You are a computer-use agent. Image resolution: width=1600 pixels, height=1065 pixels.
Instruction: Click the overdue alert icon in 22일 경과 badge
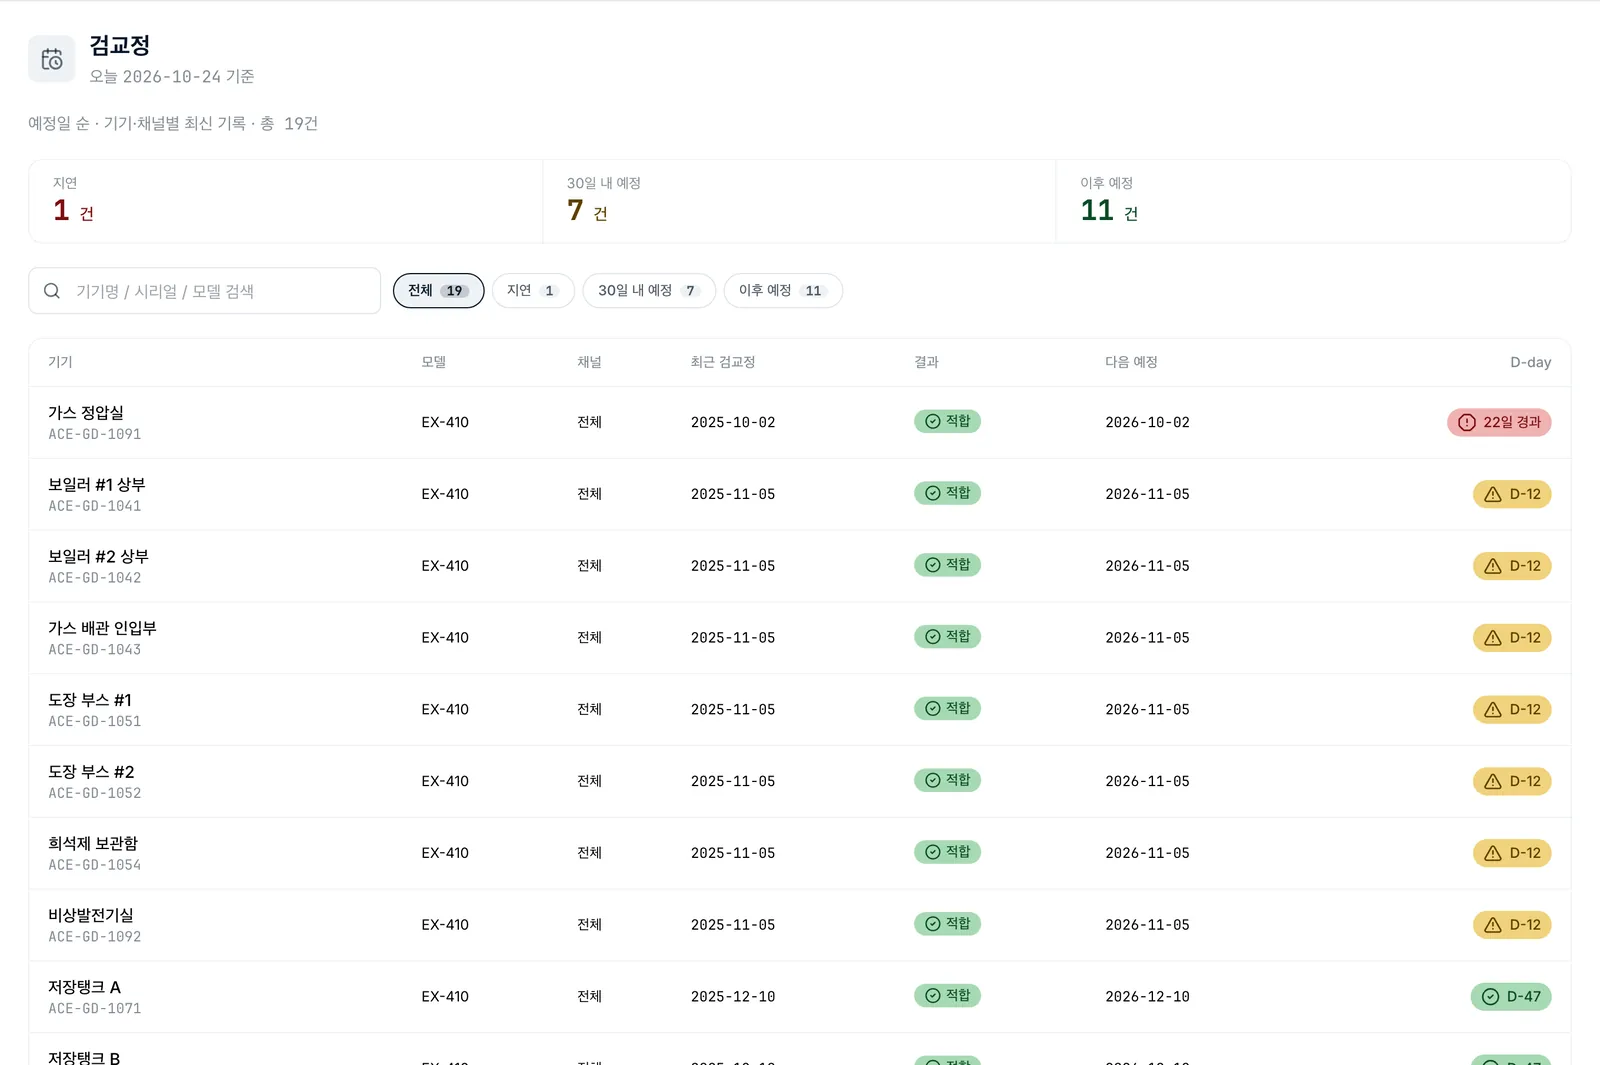[1467, 422]
